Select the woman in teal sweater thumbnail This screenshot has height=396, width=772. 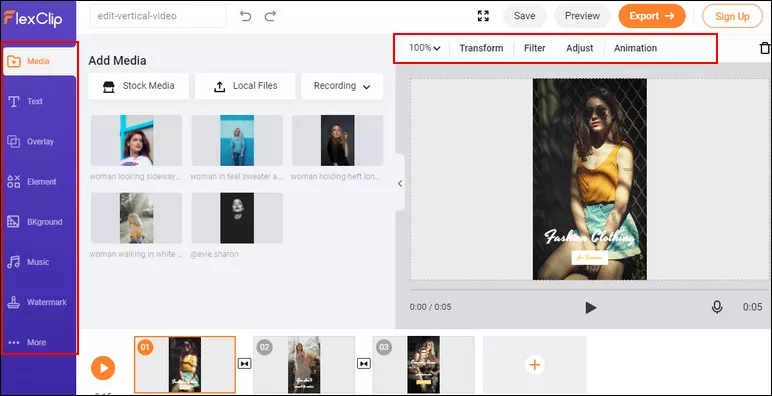point(237,140)
